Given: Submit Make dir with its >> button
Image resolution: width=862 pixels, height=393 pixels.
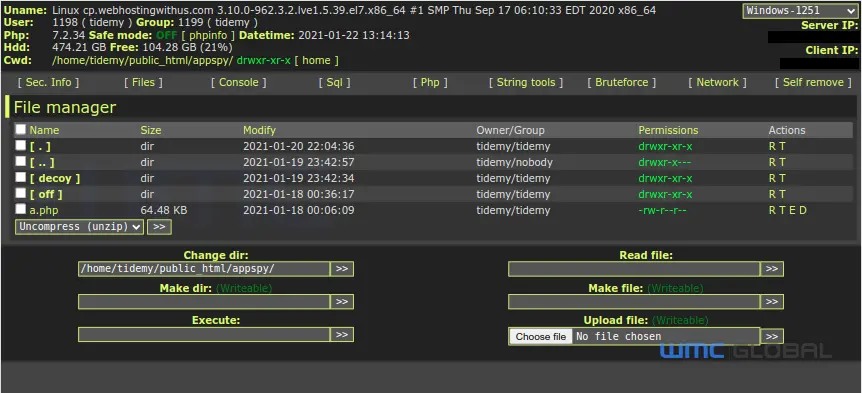Looking at the screenshot, I should coord(342,302).
